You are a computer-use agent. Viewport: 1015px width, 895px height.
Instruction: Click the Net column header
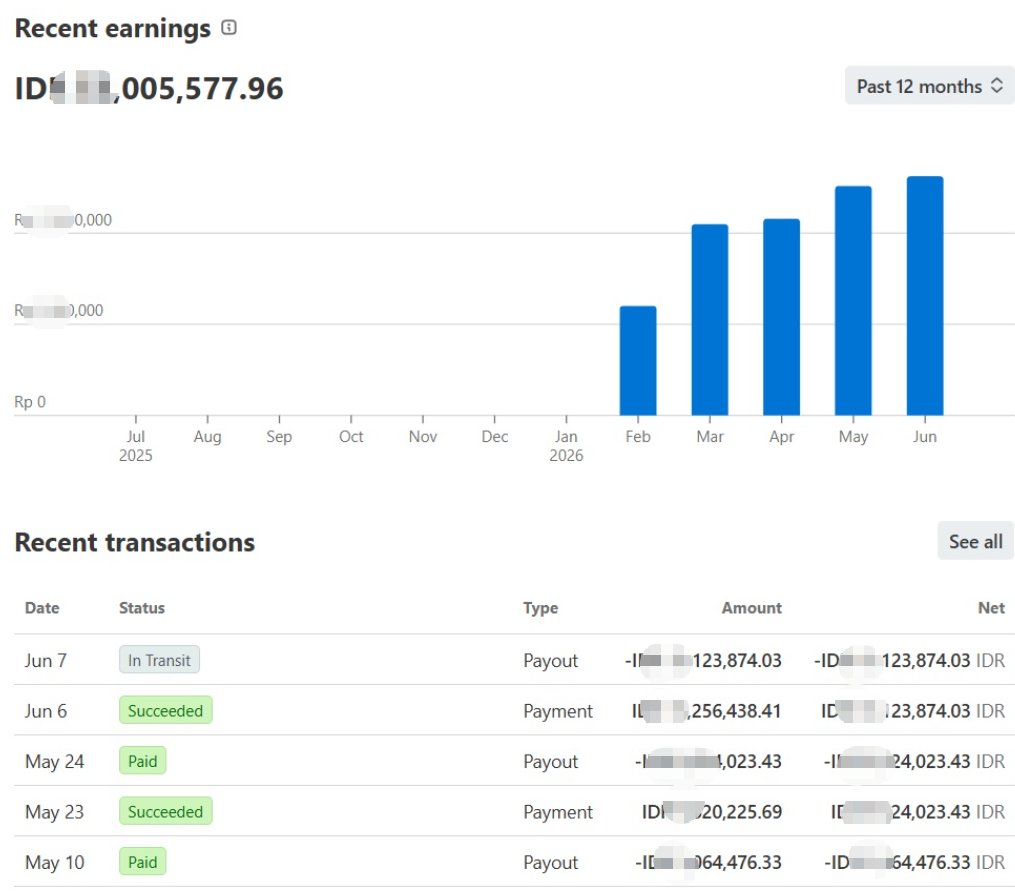pyautogui.click(x=991, y=608)
